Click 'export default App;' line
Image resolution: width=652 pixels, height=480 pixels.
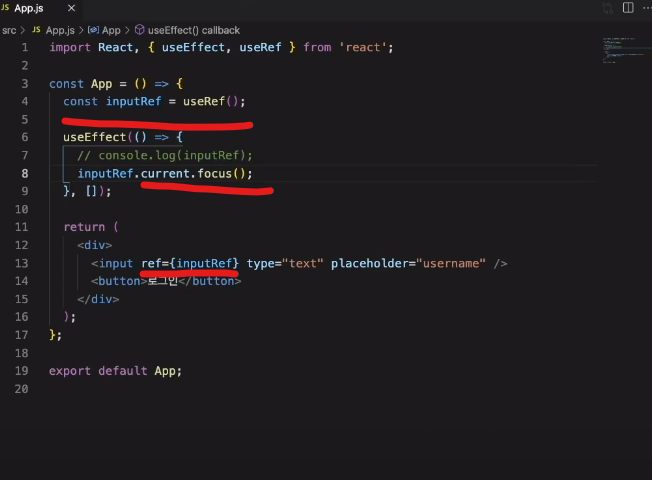[115, 371]
